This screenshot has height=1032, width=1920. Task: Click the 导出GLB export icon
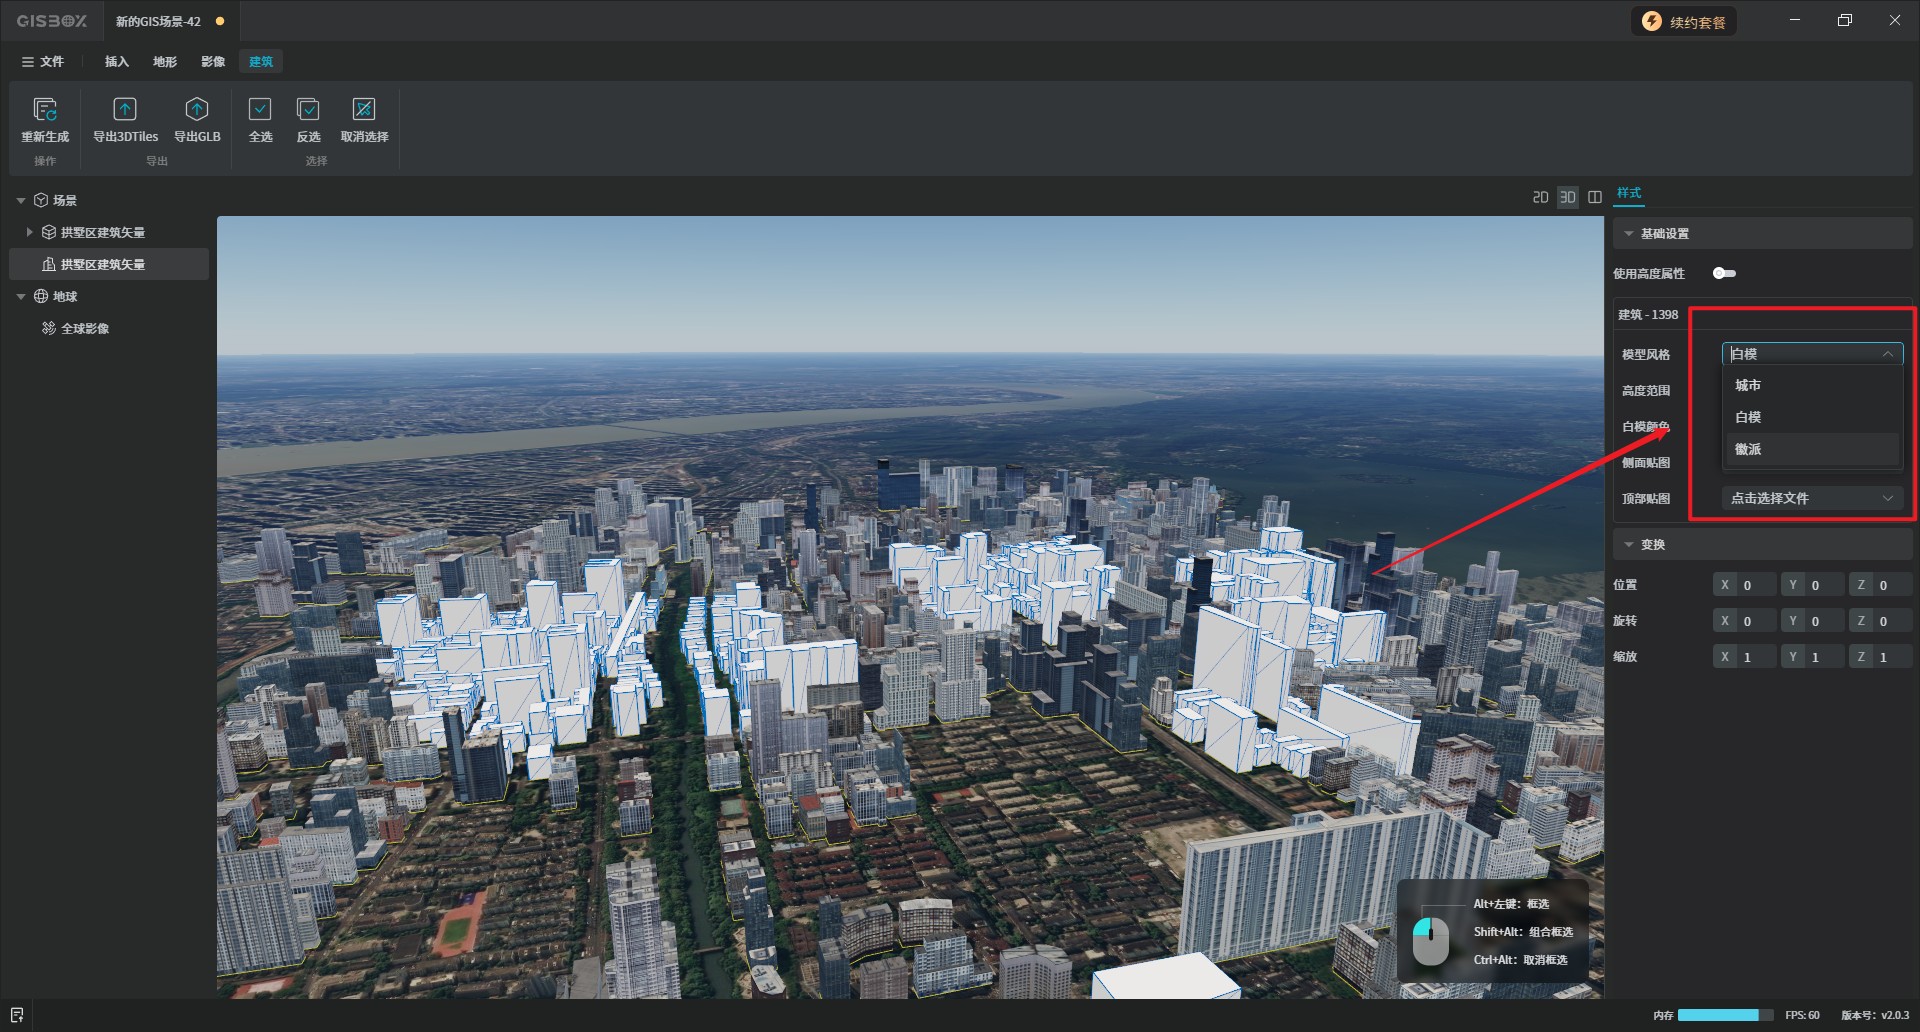click(197, 109)
